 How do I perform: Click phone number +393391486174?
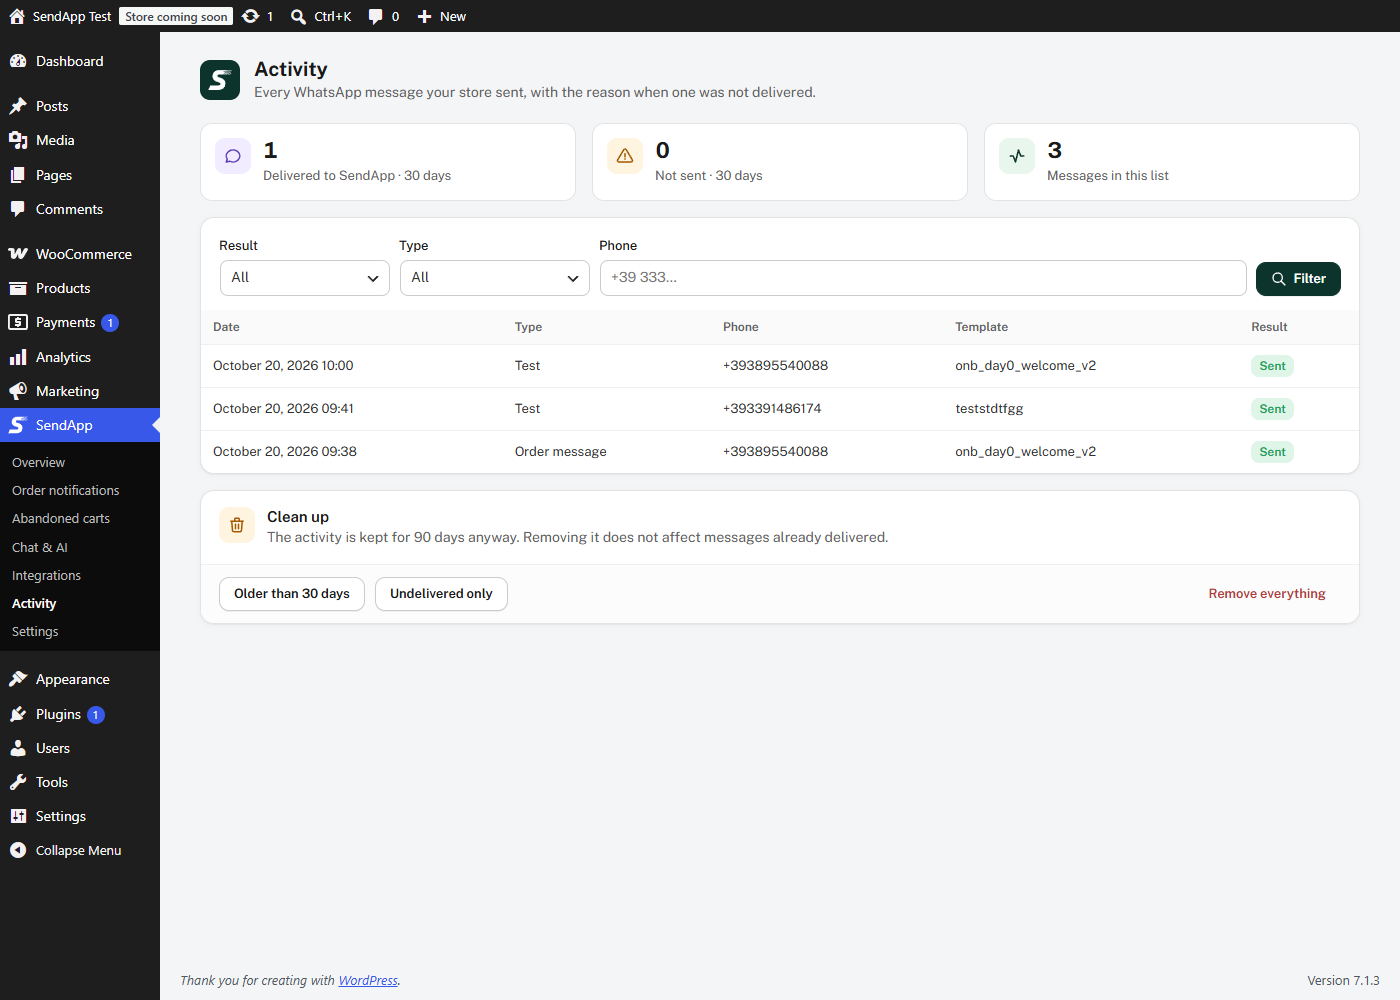coord(772,409)
